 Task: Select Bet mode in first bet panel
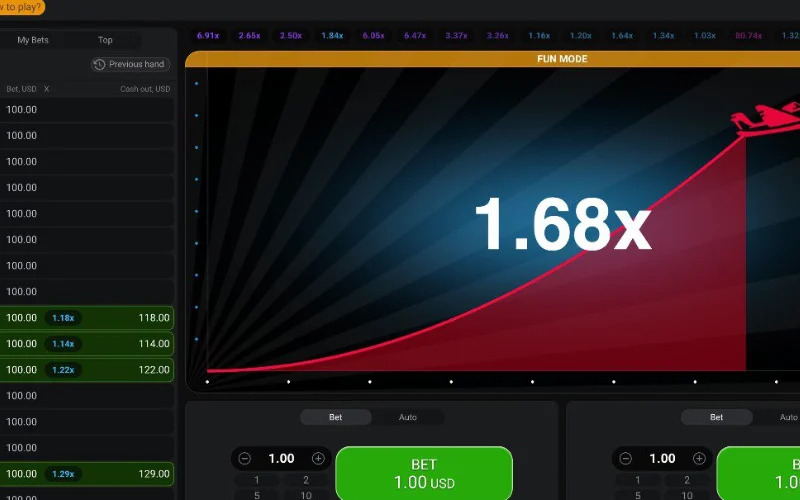(336, 417)
